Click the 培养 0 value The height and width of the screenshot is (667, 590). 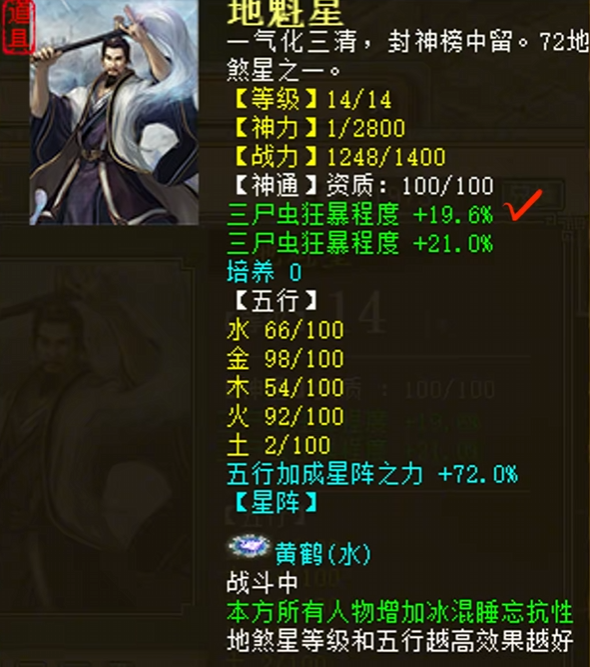(264, 272)
